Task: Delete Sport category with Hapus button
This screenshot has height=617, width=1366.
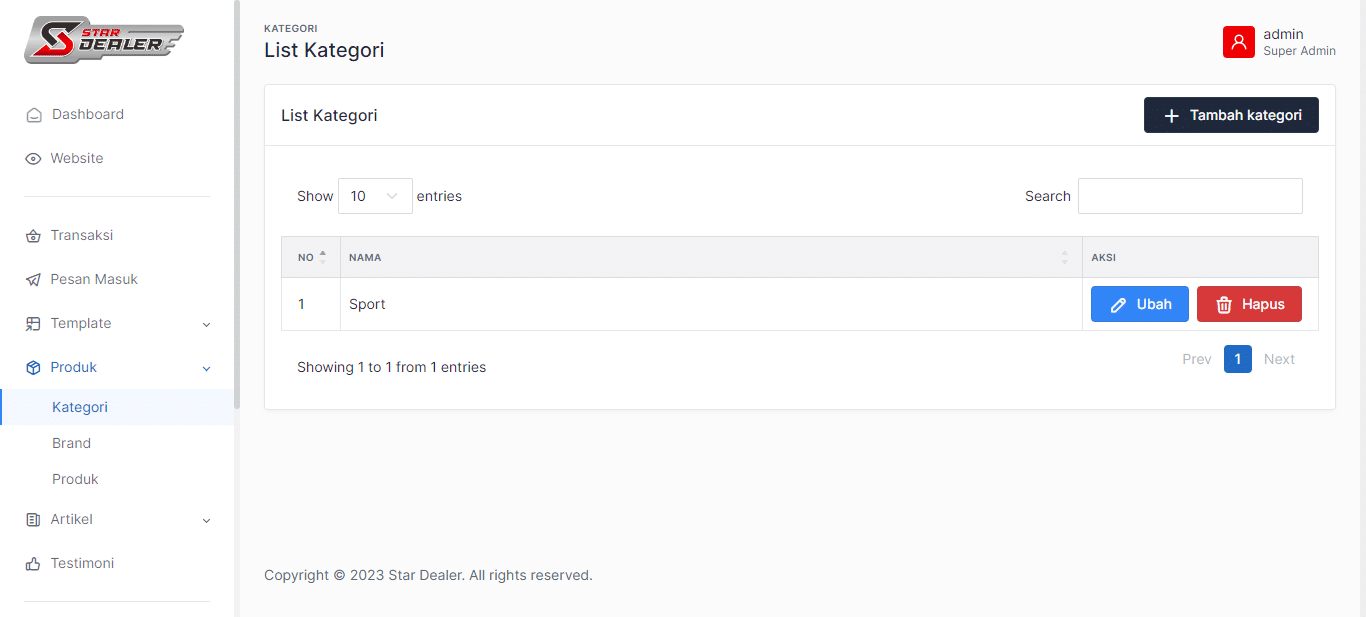Action: tap(1249, 304)
